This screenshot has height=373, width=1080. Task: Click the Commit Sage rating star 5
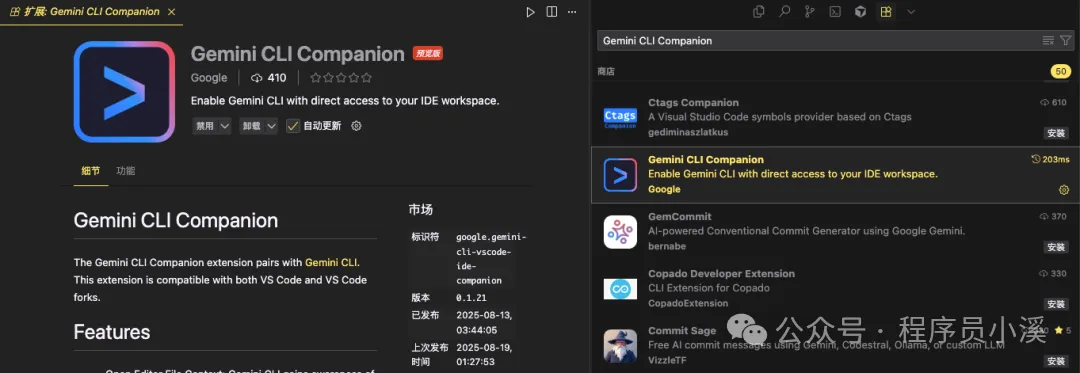click(1063, 331)
